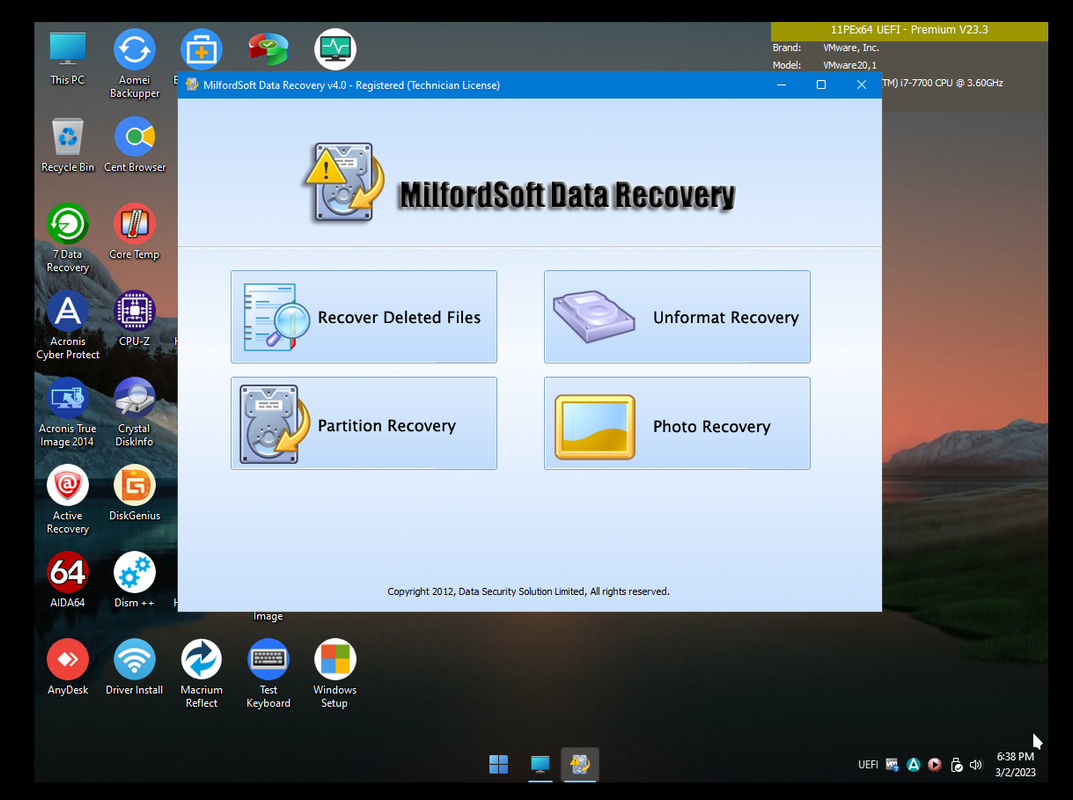This screenshot has width=1073, height=800.
Task: Open Photo Recovery option
Action: 677,424
